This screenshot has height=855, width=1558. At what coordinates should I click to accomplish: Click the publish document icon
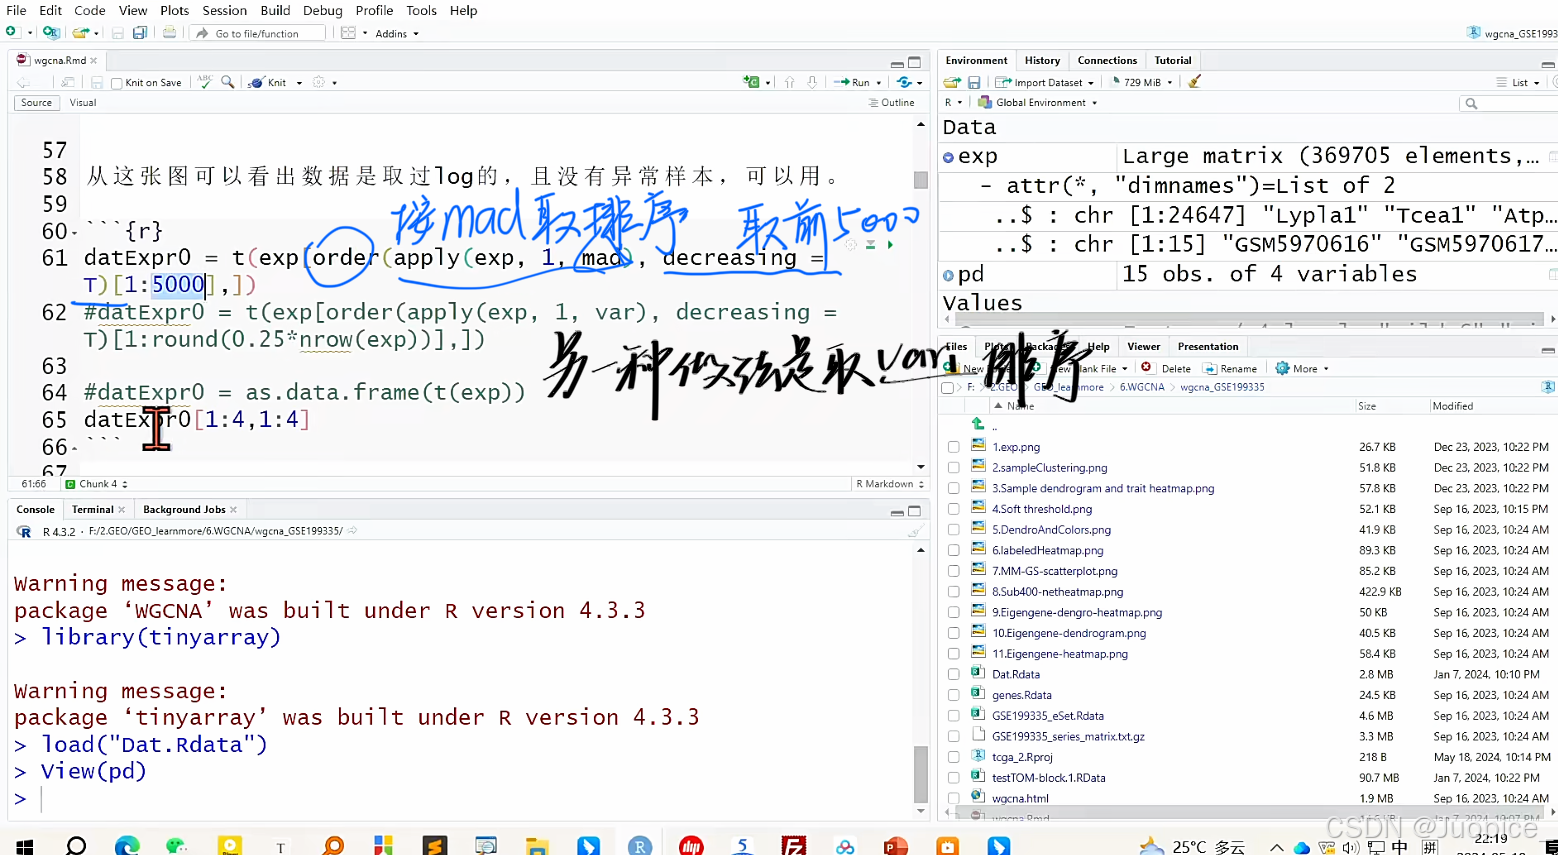[x=905, y=82]
